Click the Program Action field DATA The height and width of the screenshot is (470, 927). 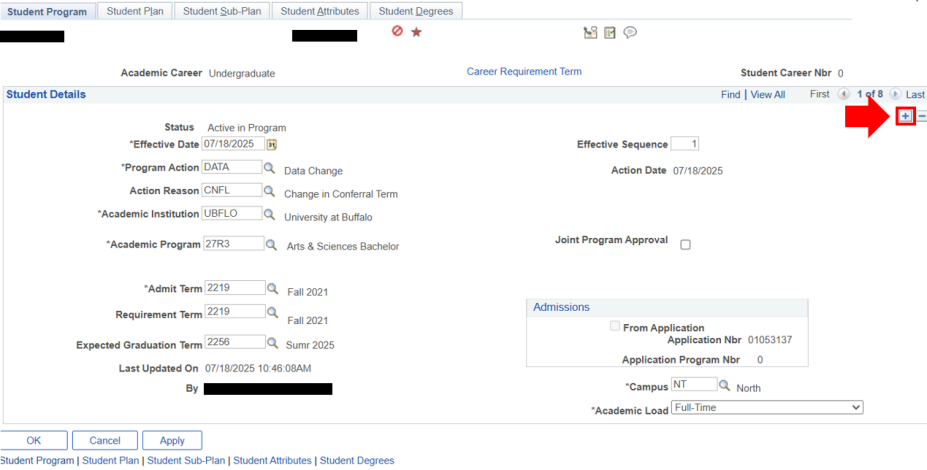pos(232,167)
